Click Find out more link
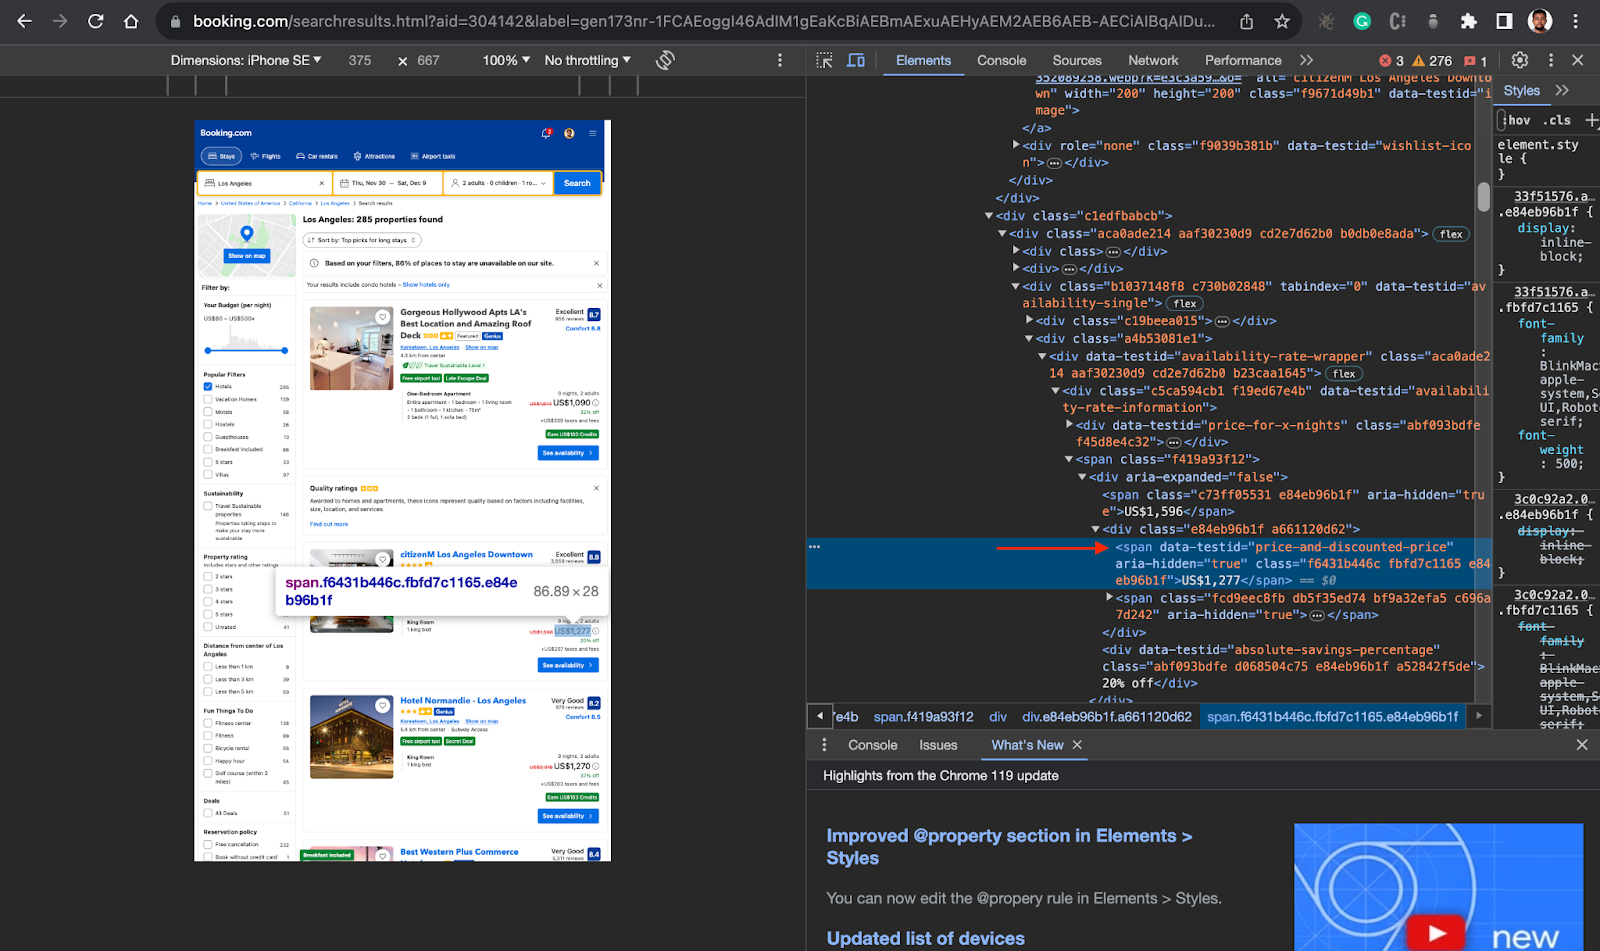This screenshot has width=1600, height=951. click(x=329, y=524)
